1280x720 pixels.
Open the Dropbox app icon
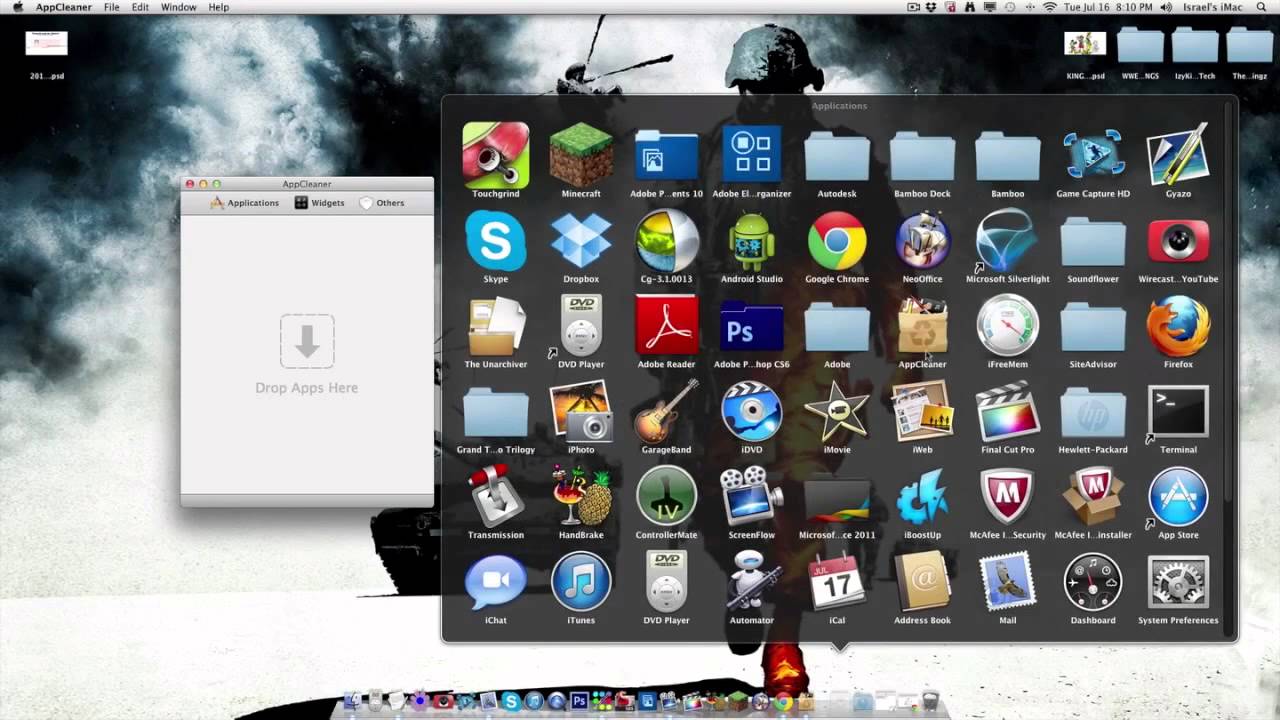point(581,241)
